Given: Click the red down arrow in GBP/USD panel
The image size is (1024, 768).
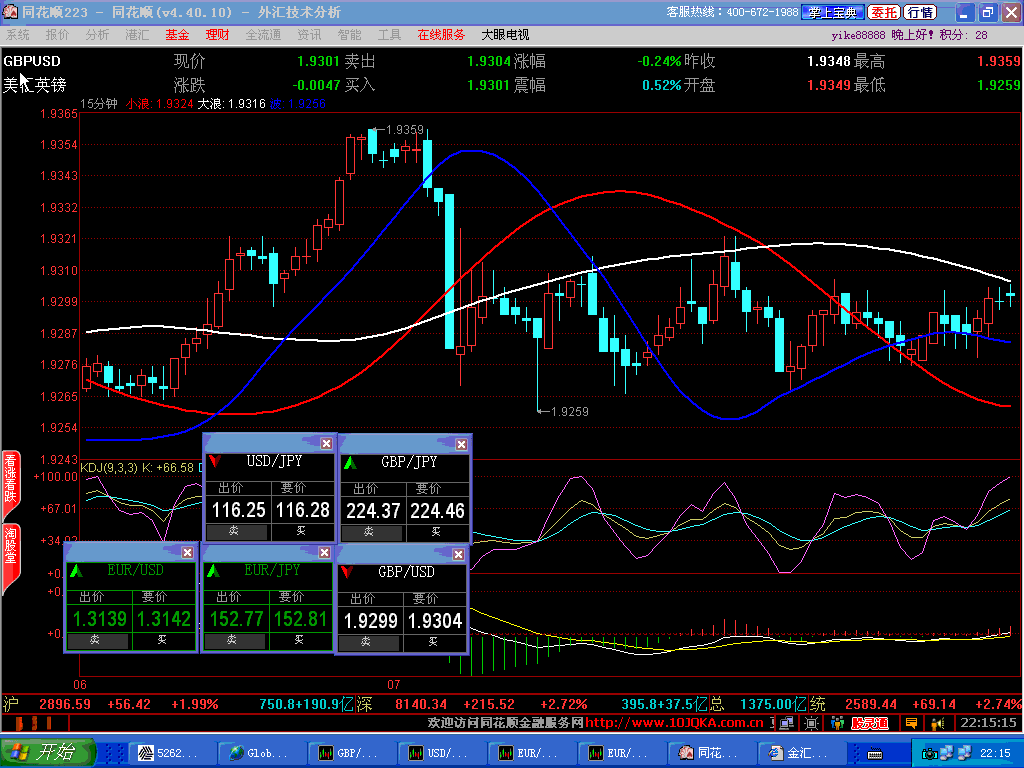Looking at the screenshot, I should 347,573.
